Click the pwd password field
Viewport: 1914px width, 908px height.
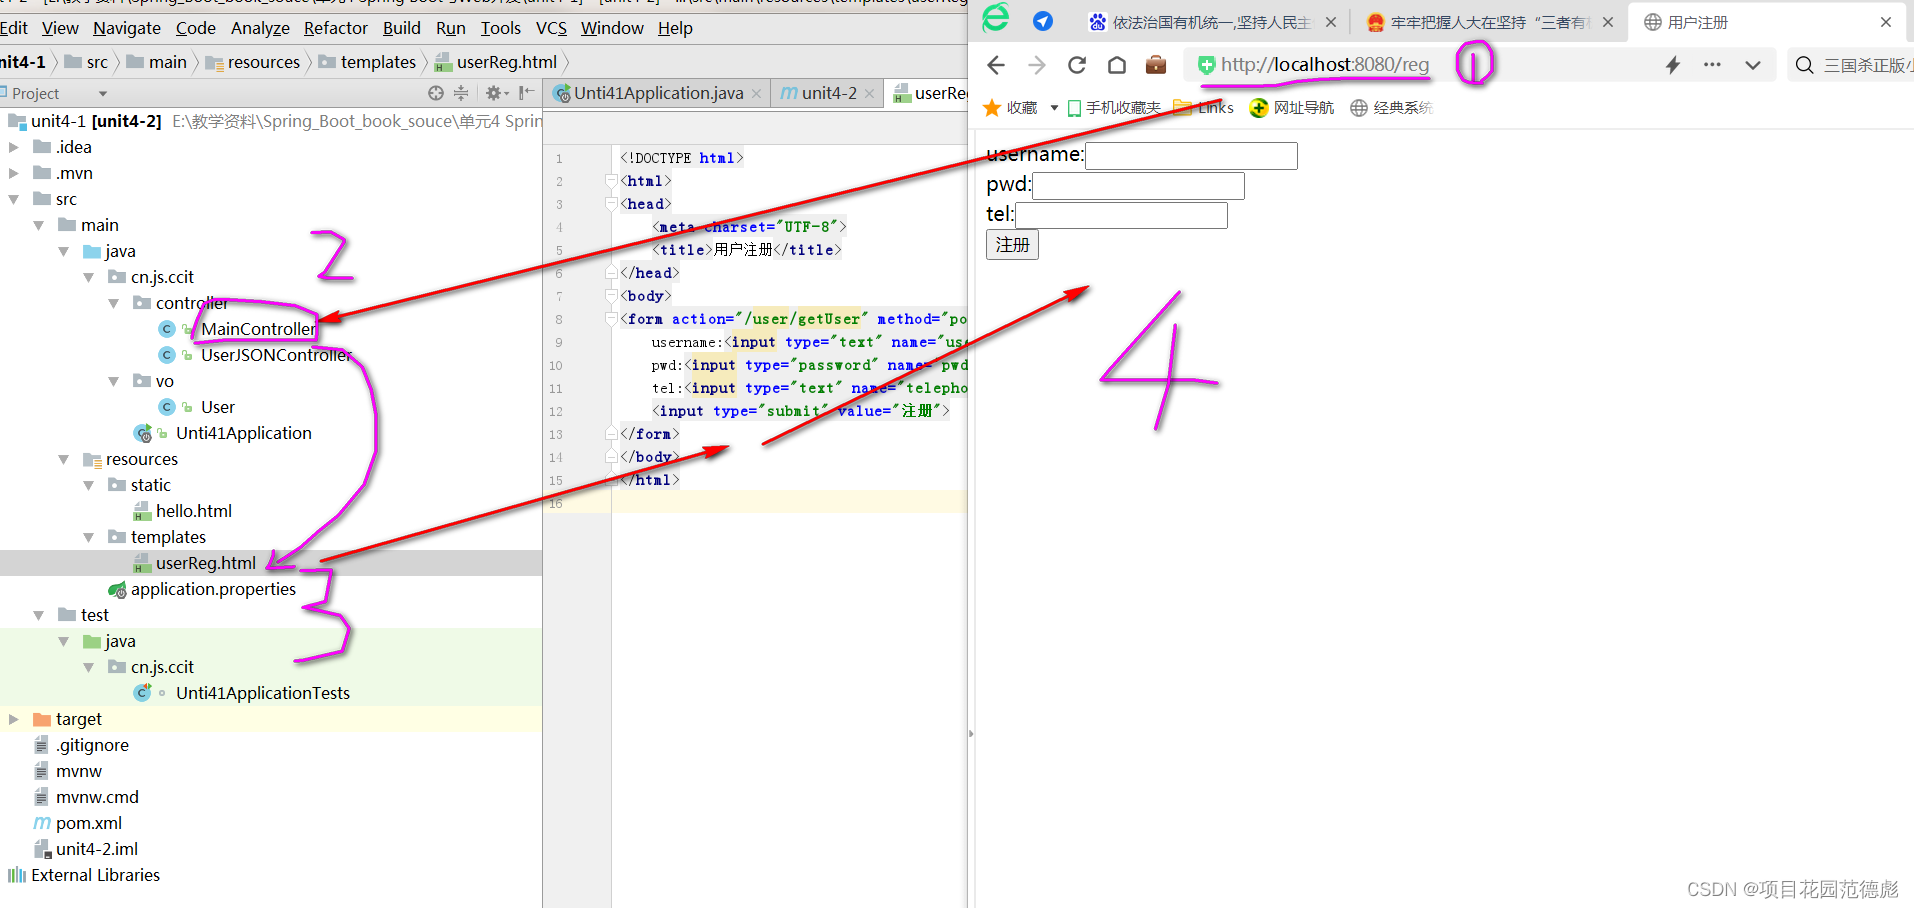pyautogui.click(x=1138, y=185)
